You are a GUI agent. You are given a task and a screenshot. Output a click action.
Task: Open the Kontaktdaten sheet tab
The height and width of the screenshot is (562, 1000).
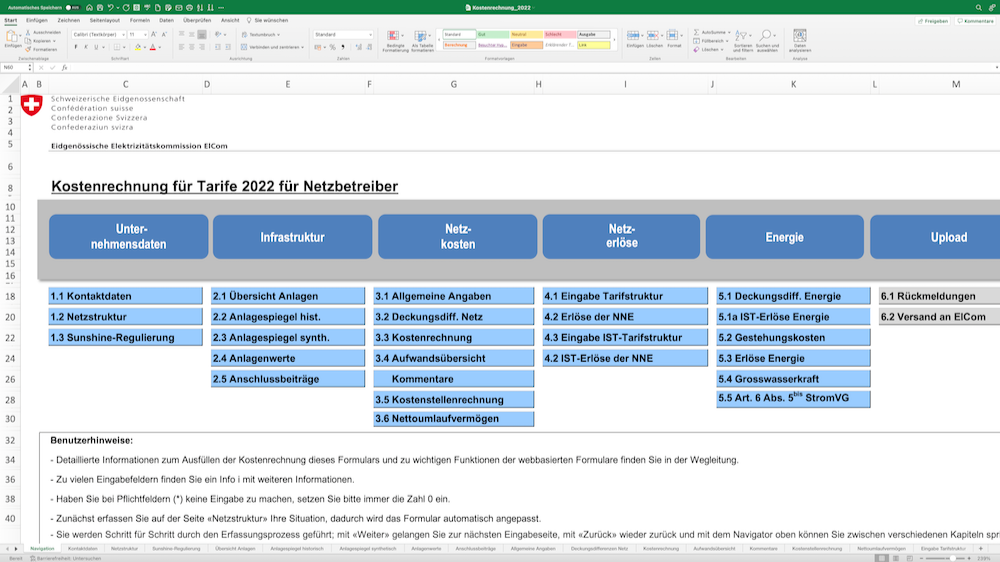point(82,549)
